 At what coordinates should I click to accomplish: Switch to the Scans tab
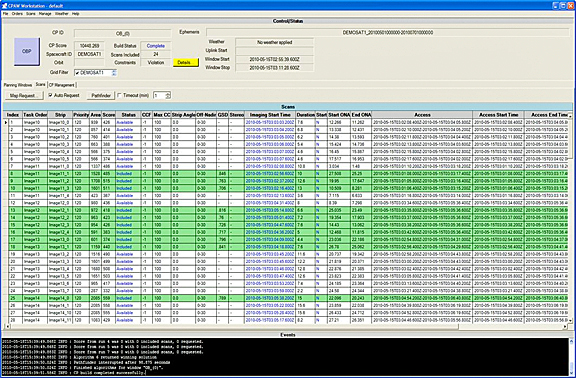(40, 84)
